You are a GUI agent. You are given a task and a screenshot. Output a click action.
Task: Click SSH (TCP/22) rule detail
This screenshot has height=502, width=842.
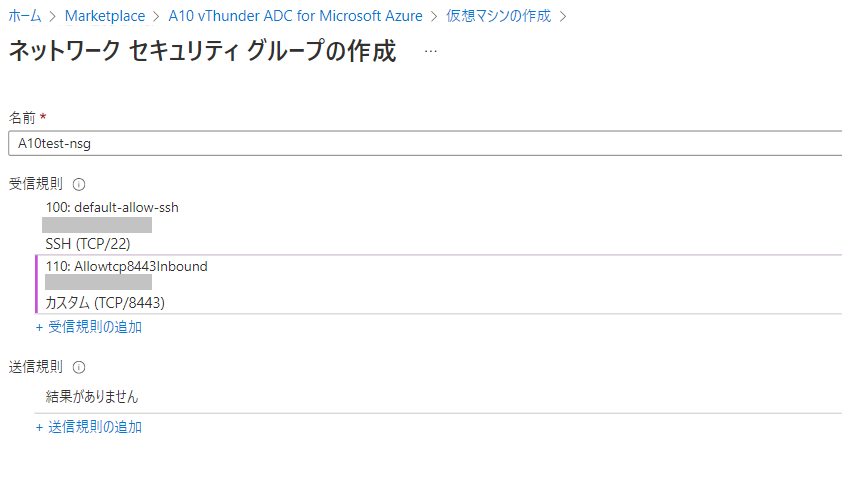click(x=88, y=243)
